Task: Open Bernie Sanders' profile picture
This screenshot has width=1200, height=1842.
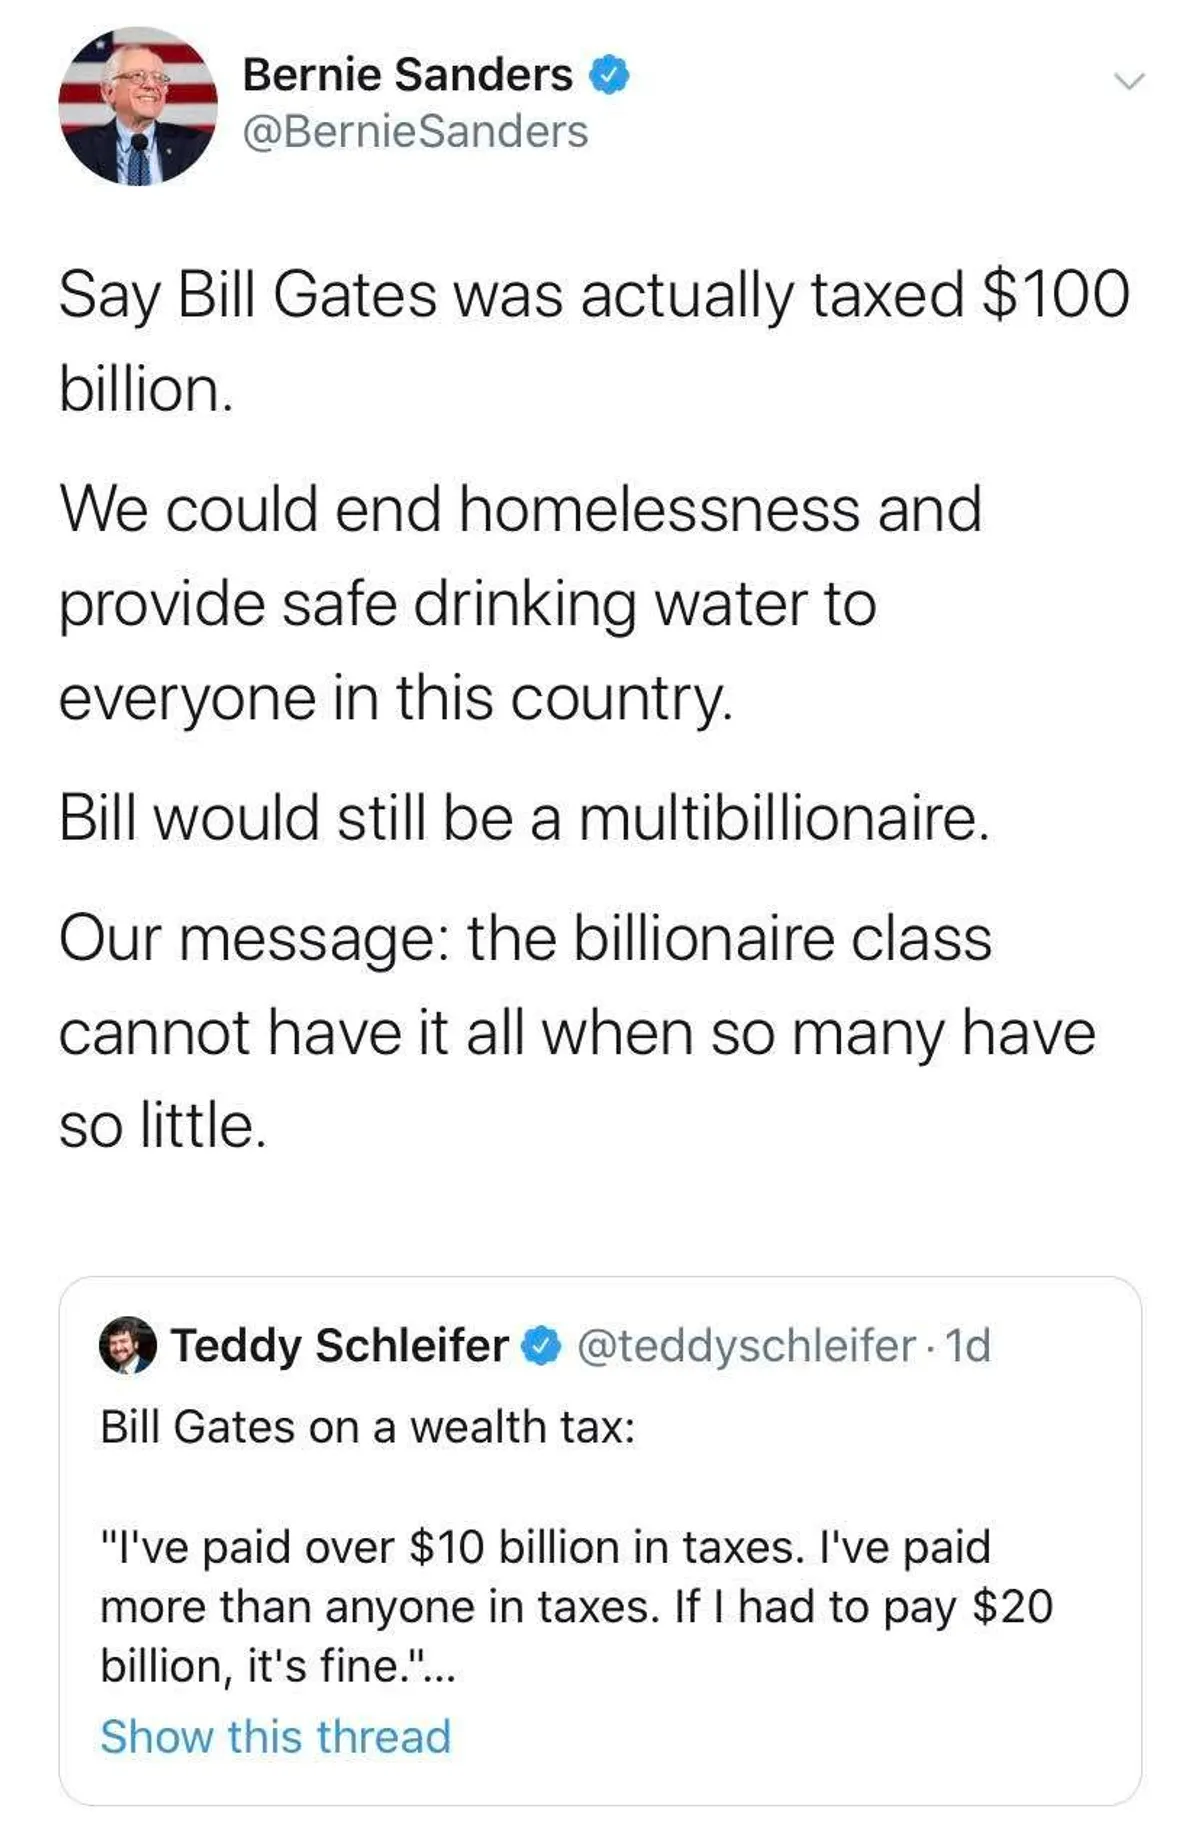Action: (x=138, y=107)
